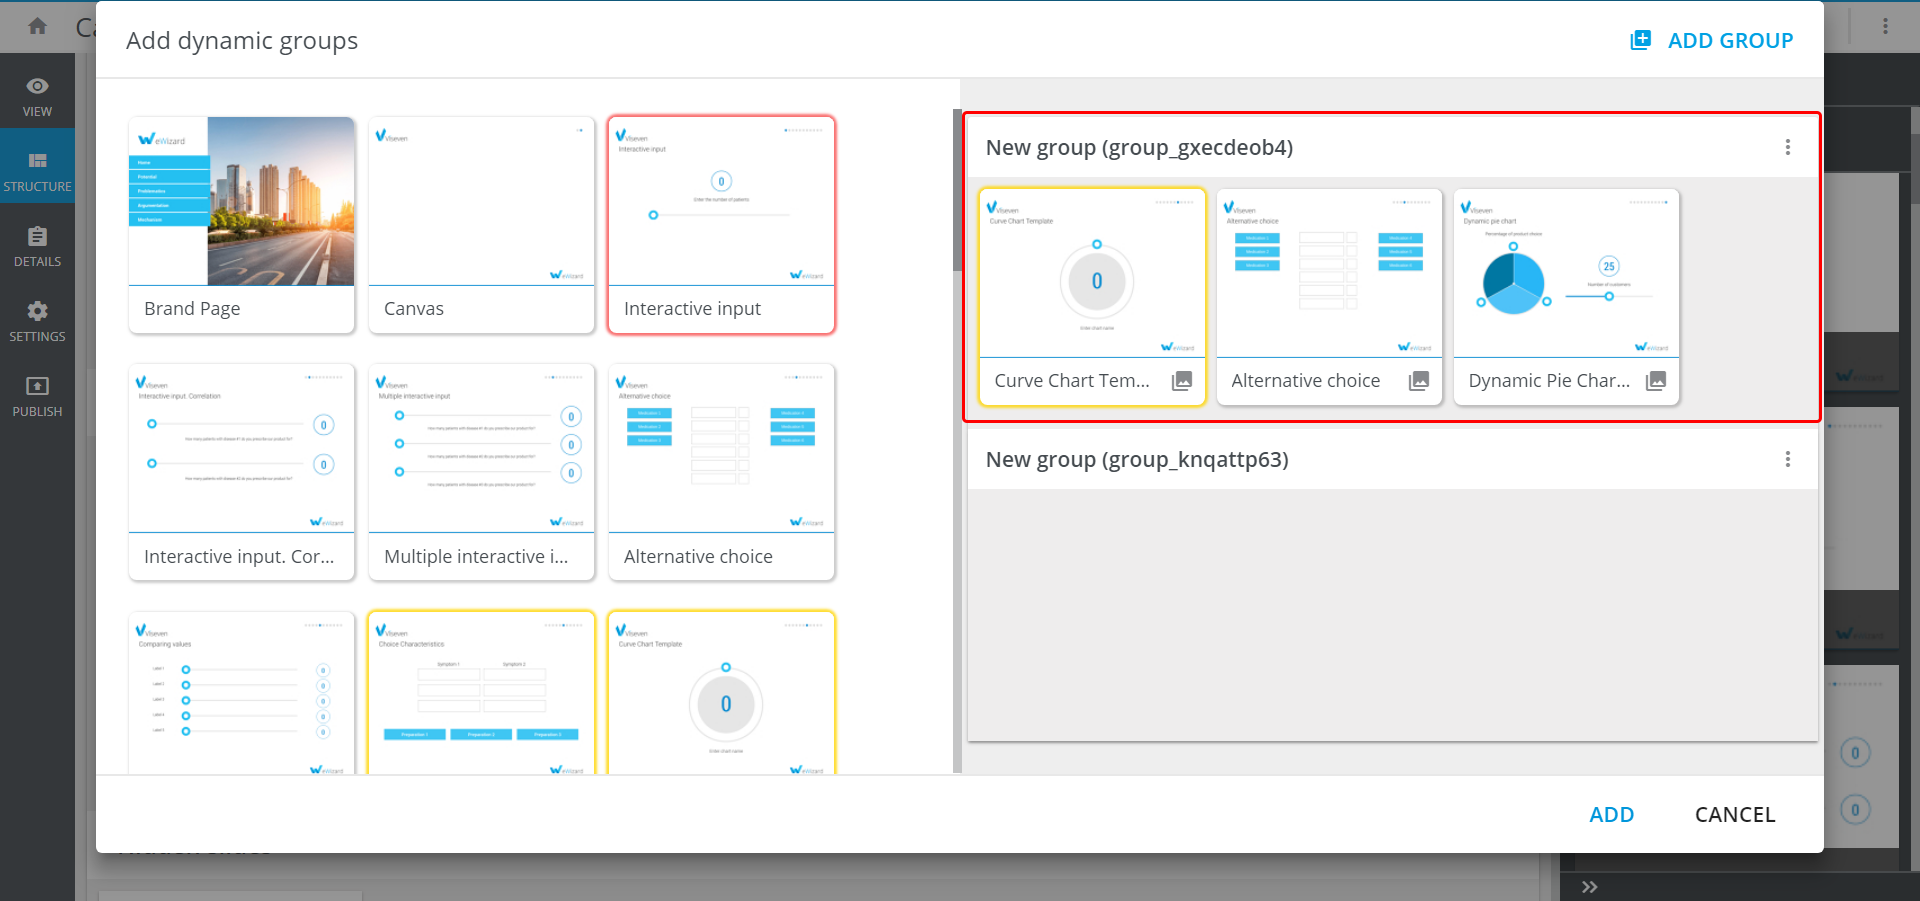Select the Interactive input template
This screenshot has width=1920, height=901.
click(721, 202)
